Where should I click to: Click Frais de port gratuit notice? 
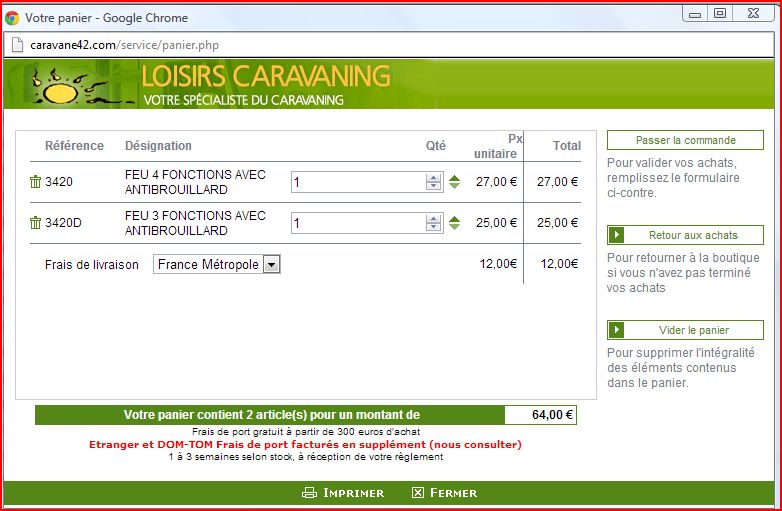pyautogui.click(x=306, y=432)
